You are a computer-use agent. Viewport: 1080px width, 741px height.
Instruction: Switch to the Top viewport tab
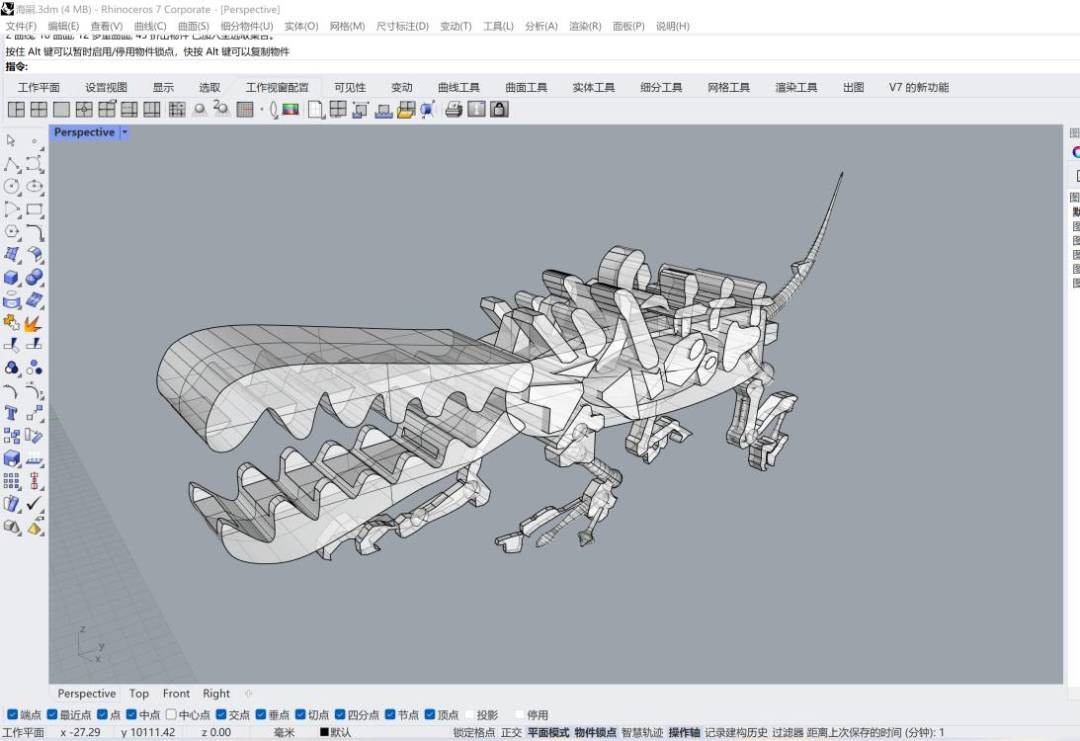(x=139, y=693)
